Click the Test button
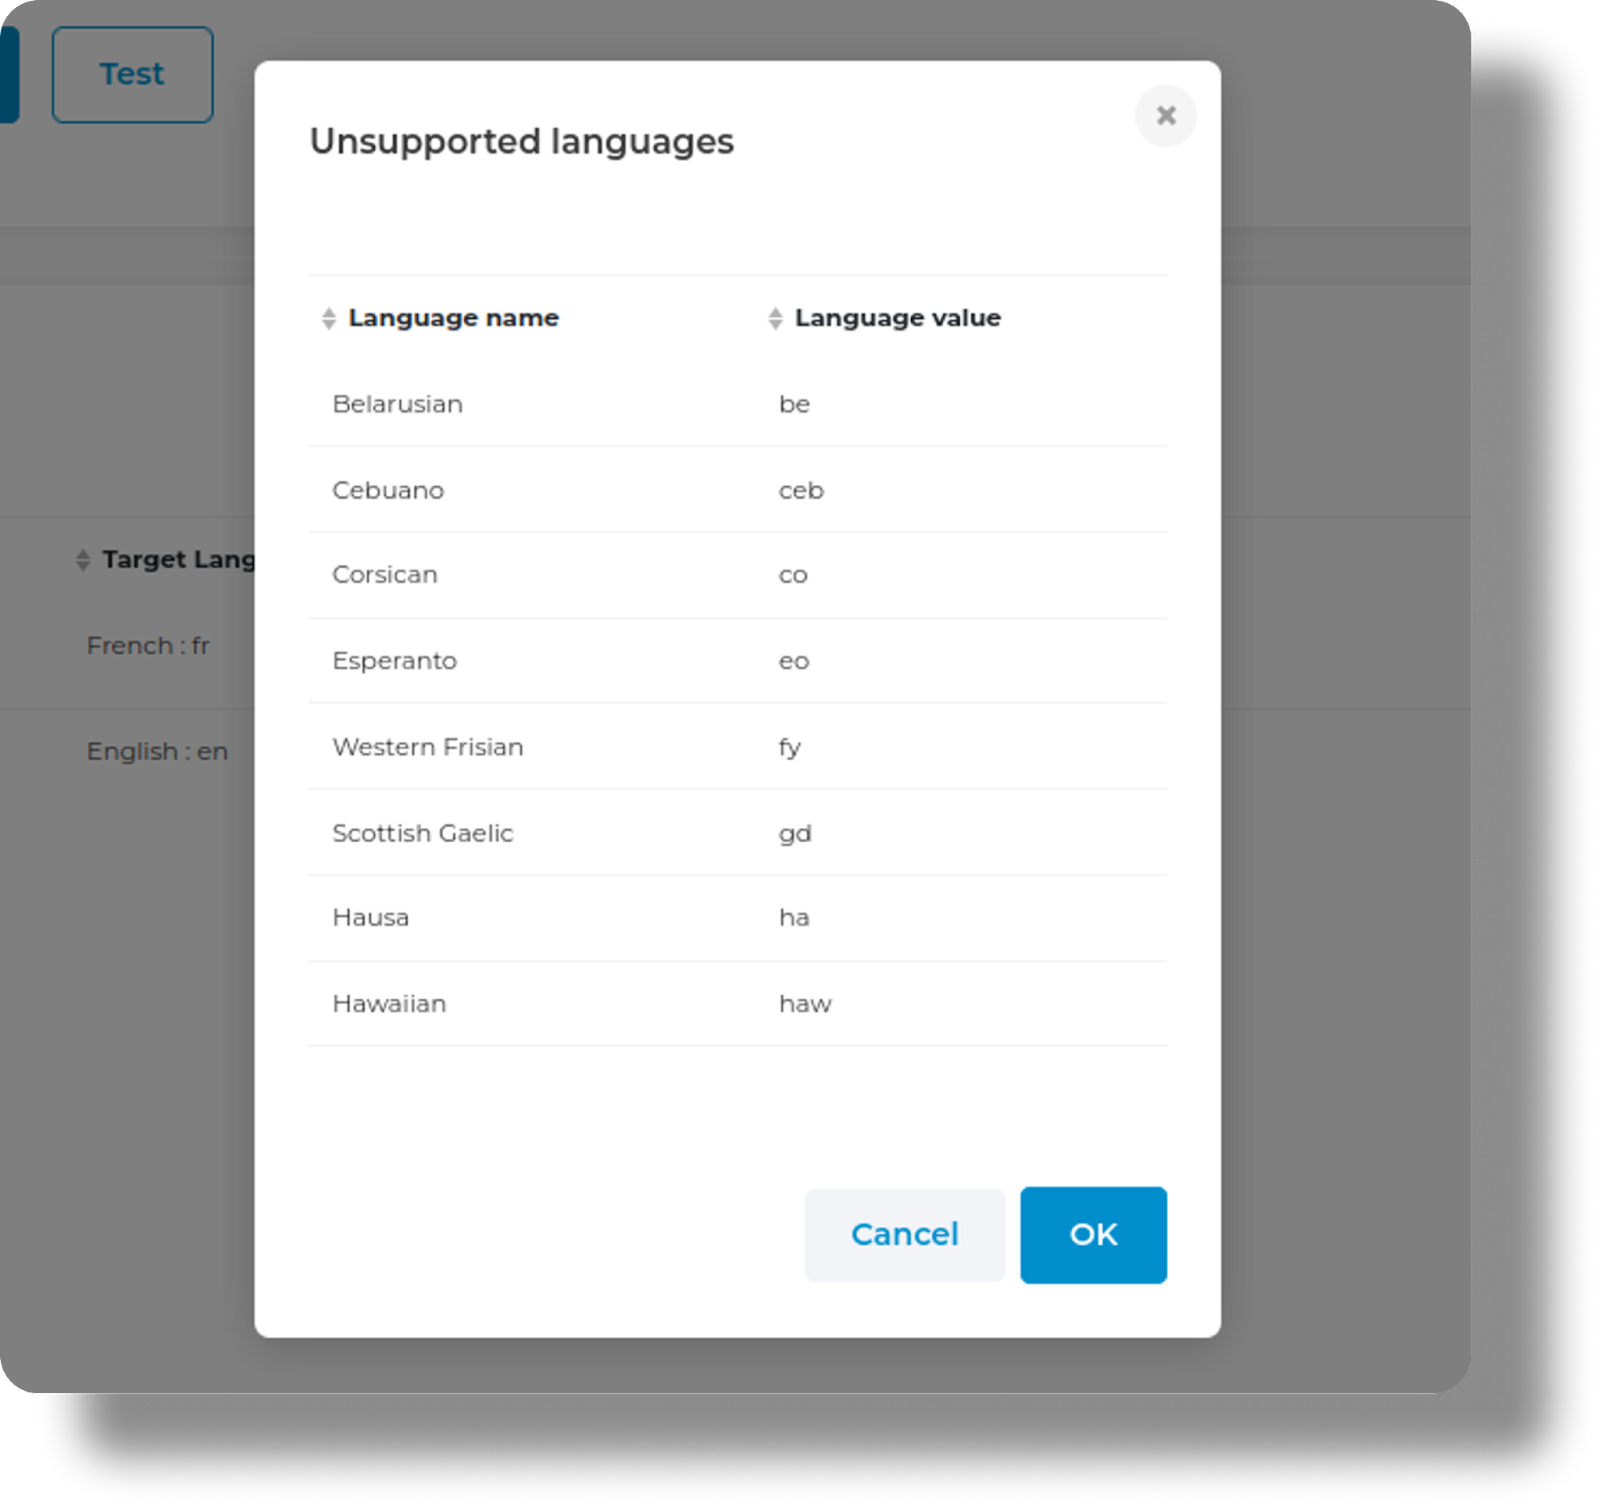The width and height of the screenshot is (1600, 1506). 132,75
